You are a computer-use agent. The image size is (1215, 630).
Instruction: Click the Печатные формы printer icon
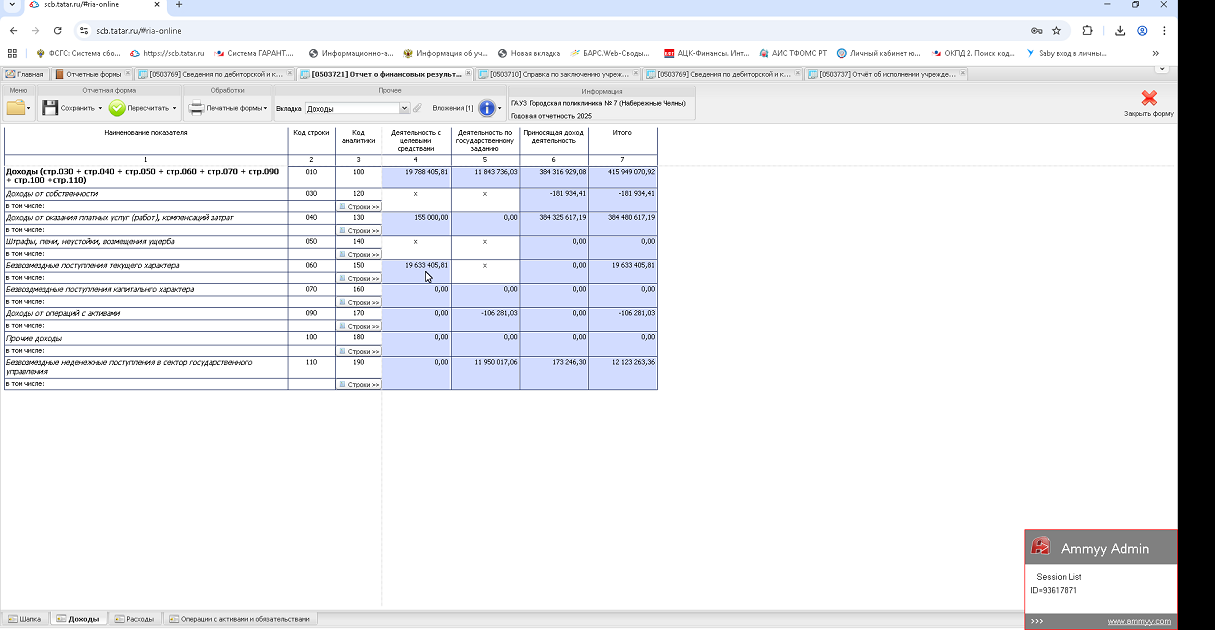coord(197,107)
